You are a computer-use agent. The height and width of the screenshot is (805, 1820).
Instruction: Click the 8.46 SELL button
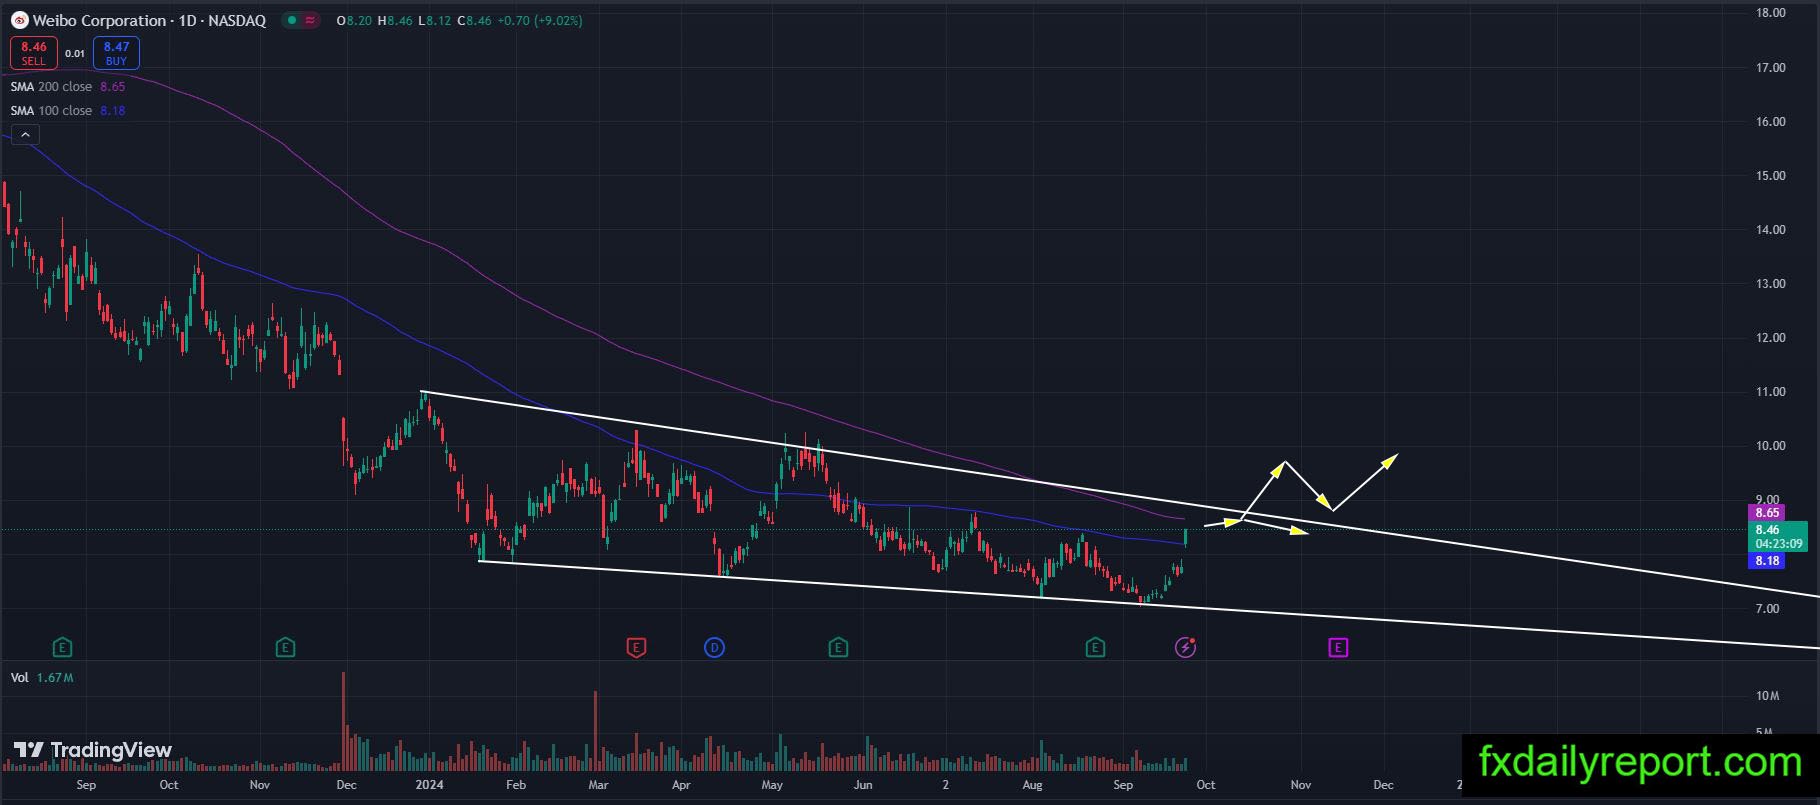coord(34,53)
